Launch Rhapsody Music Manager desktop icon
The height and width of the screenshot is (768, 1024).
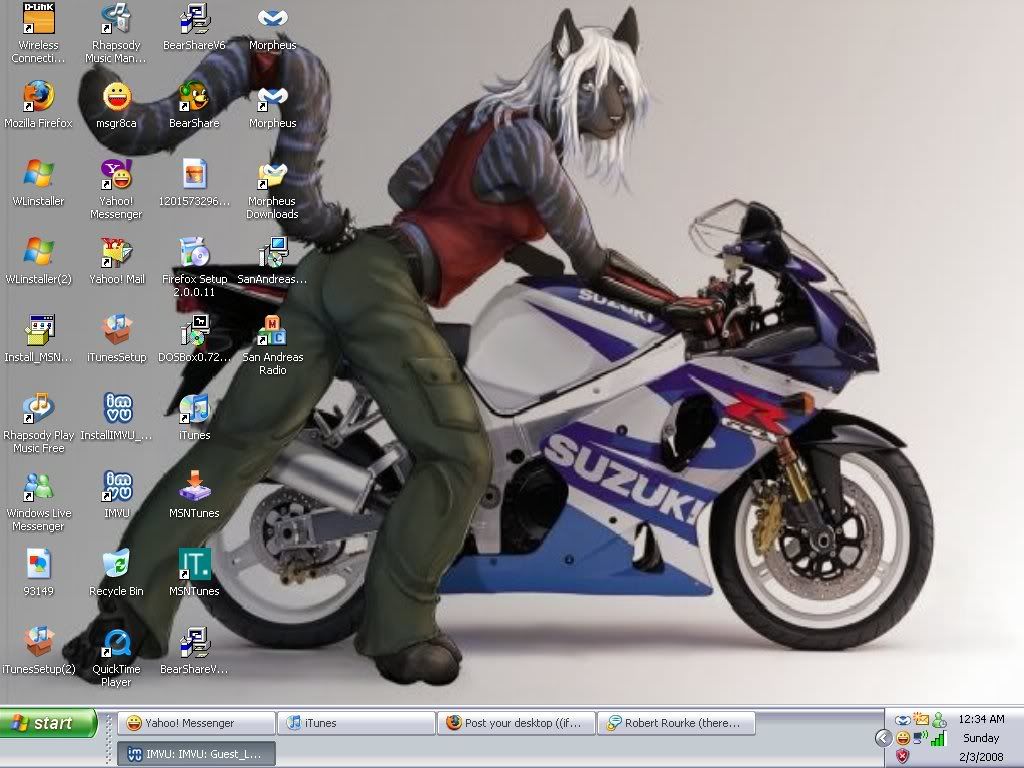point(116,33)
